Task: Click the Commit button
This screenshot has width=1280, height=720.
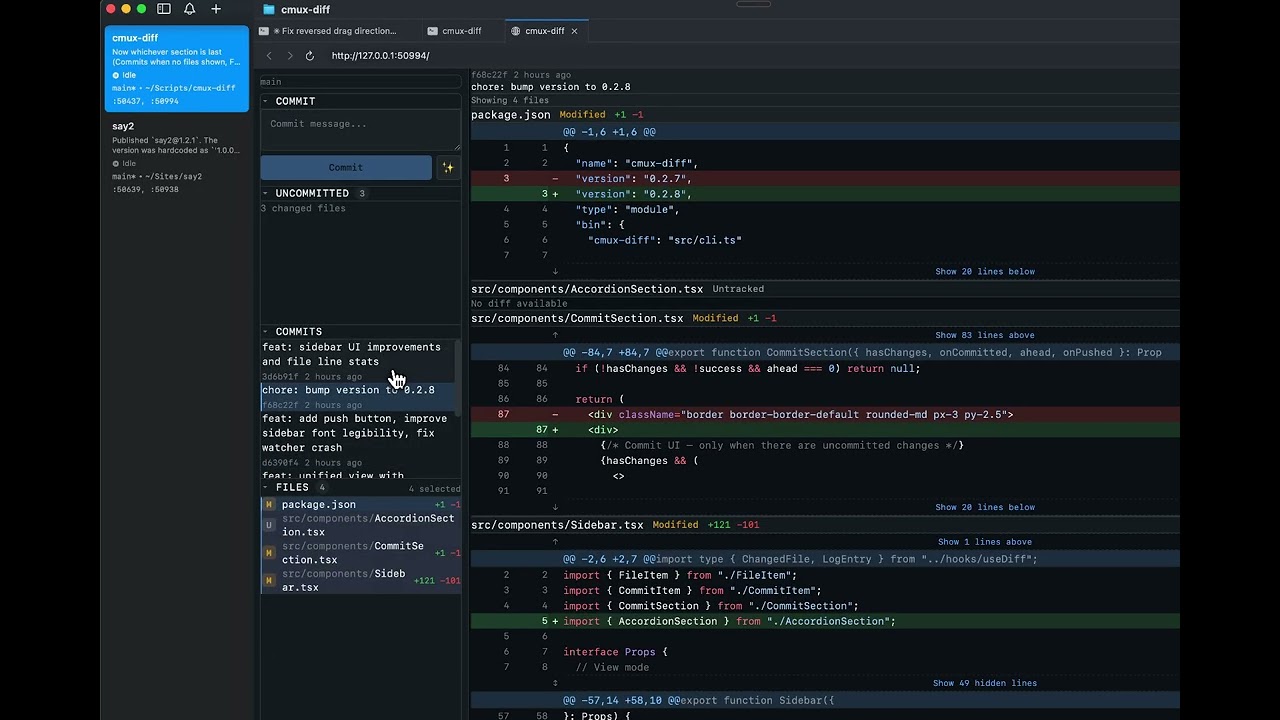Action: (x=346, y=168)
